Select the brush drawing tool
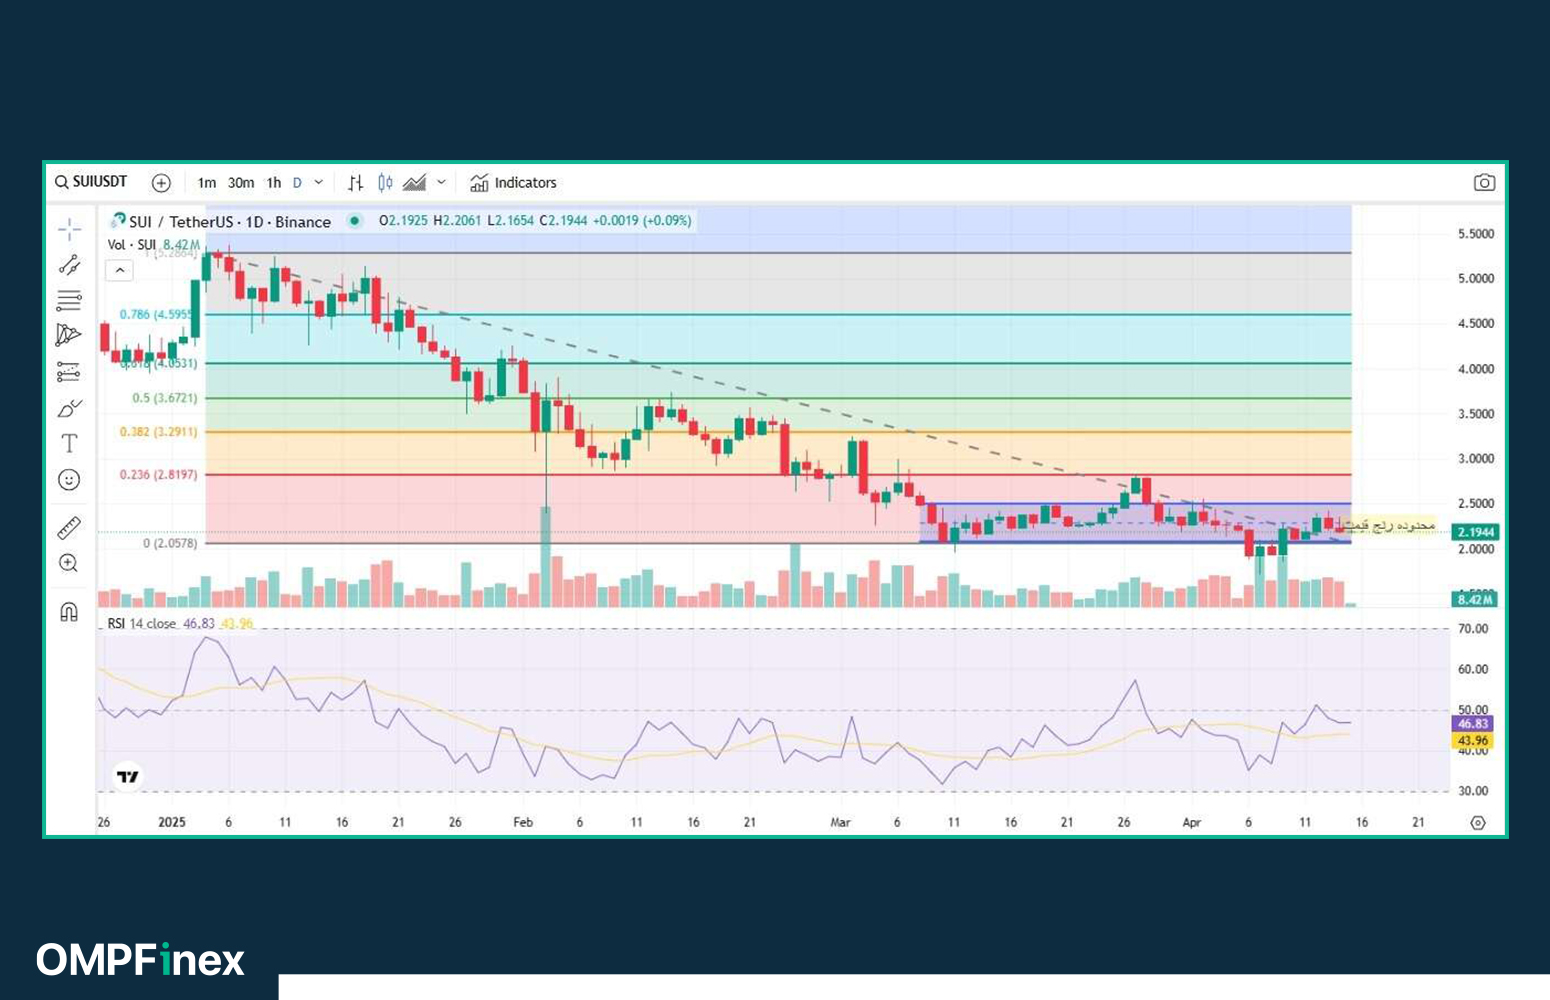Image resolution: width=1550 pixels, height=1000 pixels. pyautogui.click(x=69, y=408)
